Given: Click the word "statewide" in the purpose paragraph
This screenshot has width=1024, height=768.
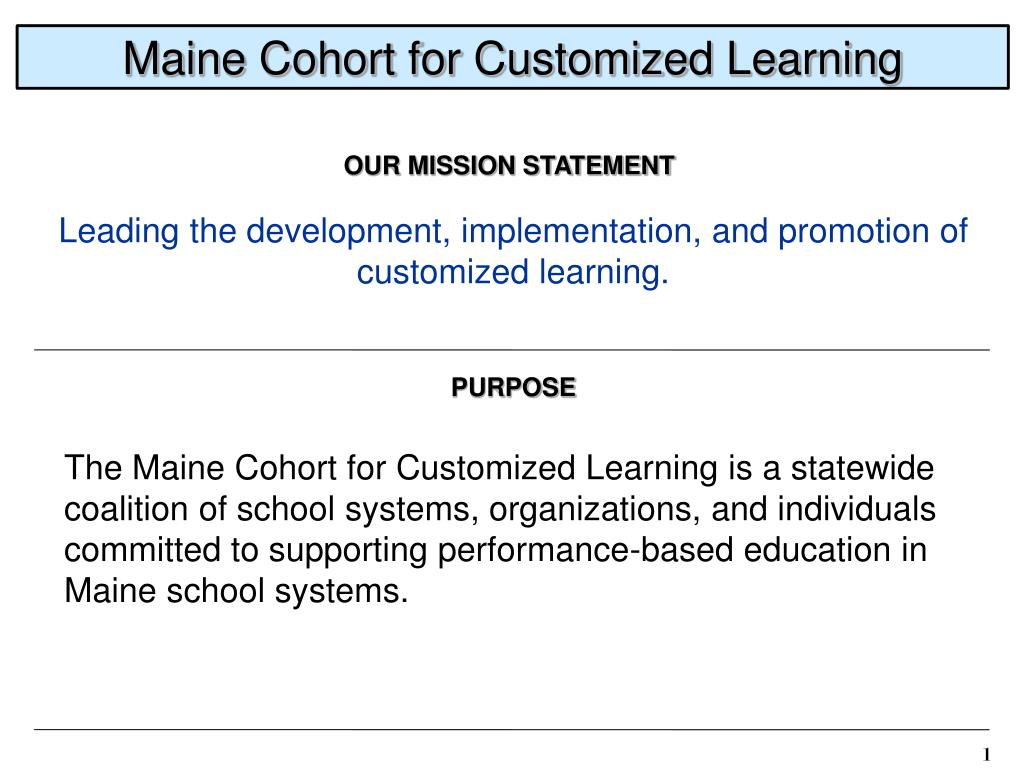Looking at the screenshot, I should [862, 468].
